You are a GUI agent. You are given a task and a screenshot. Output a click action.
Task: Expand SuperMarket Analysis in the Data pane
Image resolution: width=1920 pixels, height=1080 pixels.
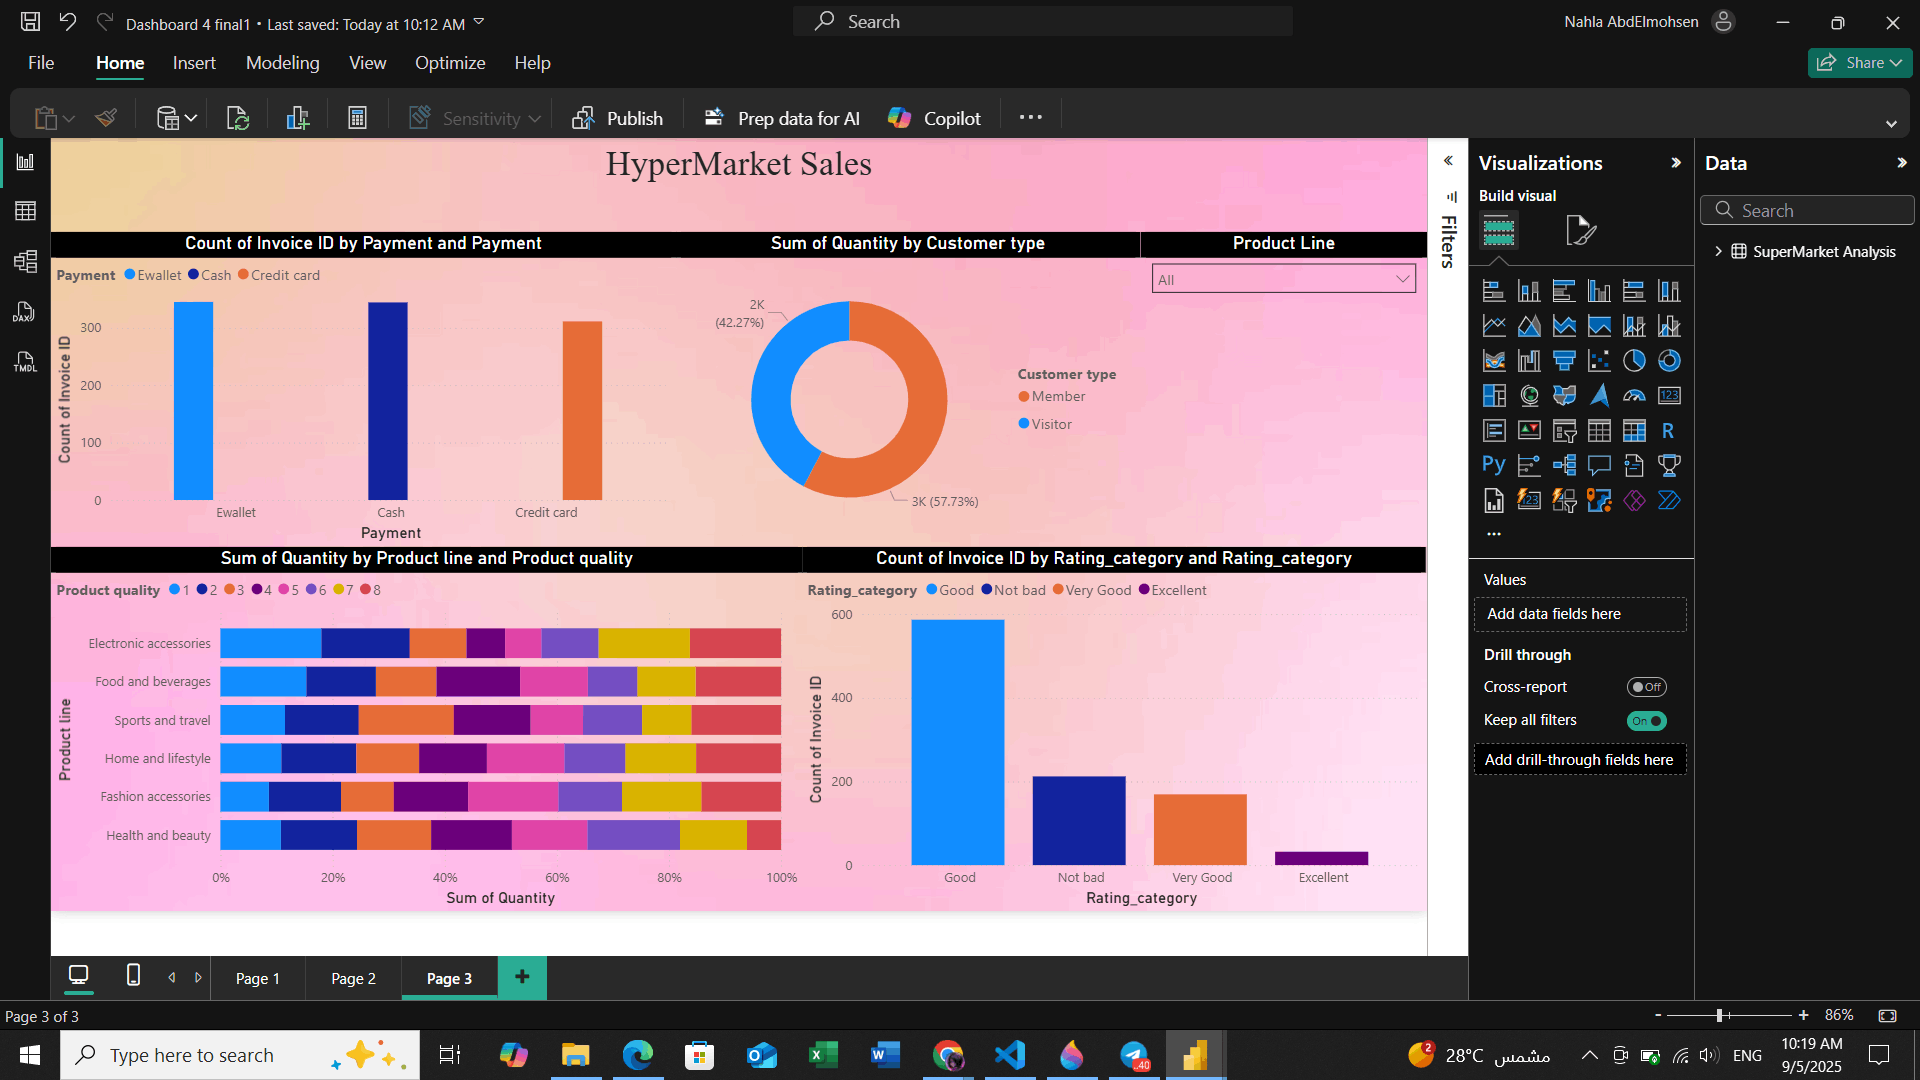(x=1719, y=251)
